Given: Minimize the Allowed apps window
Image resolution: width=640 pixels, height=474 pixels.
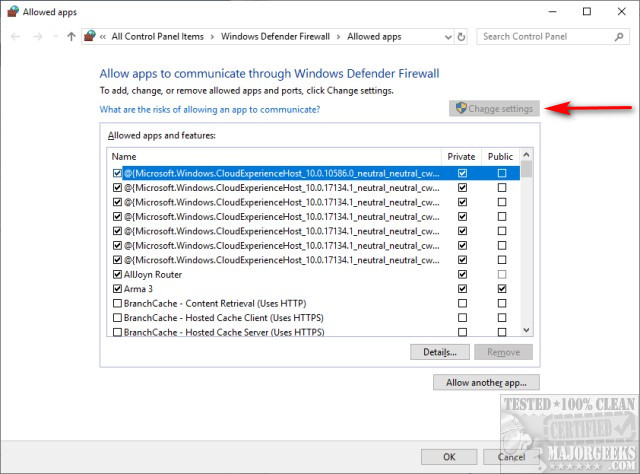Looking at the screenshot, I should point(553,12).
